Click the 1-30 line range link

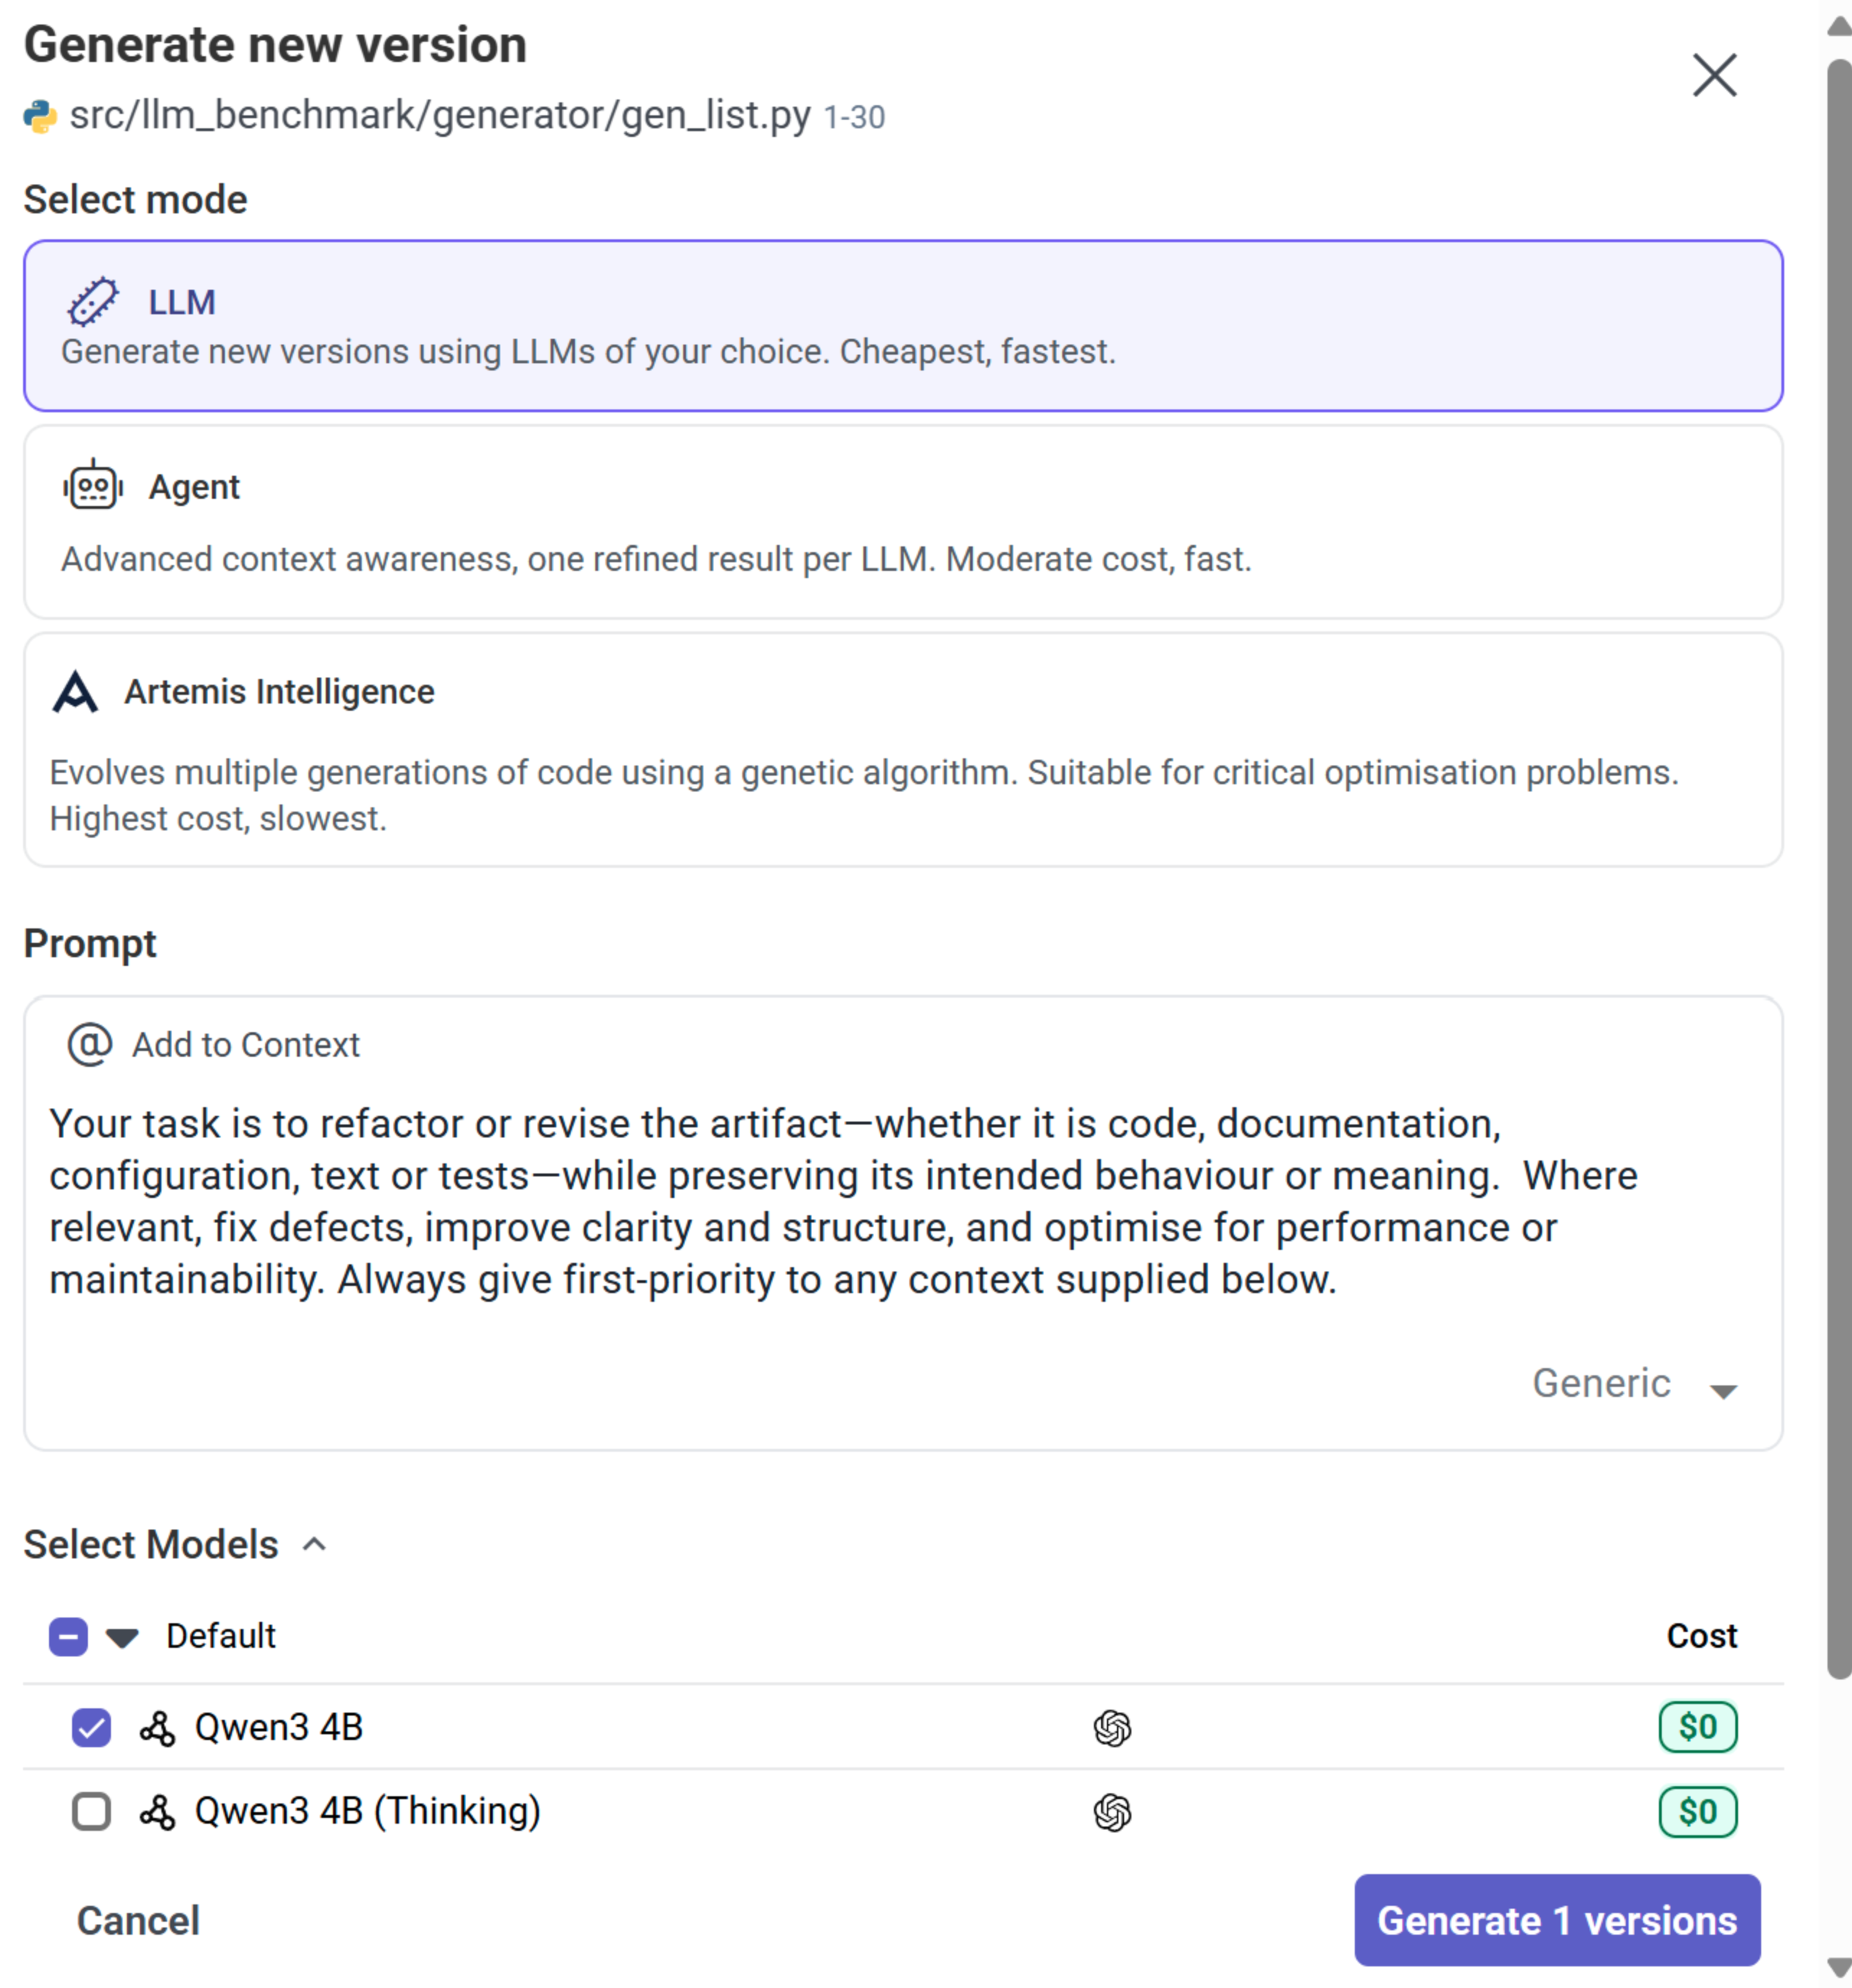coord(853,117)
